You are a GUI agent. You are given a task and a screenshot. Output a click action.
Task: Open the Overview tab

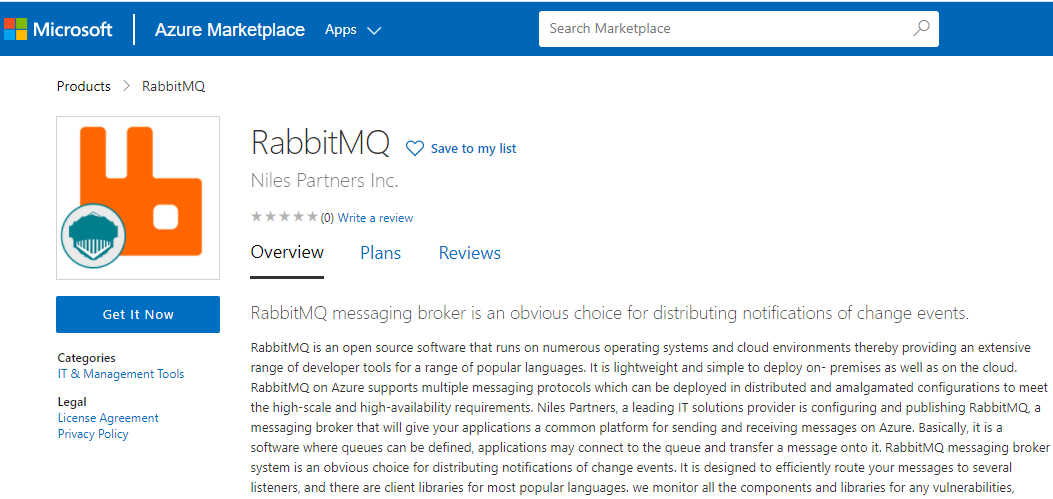[287, 252]
